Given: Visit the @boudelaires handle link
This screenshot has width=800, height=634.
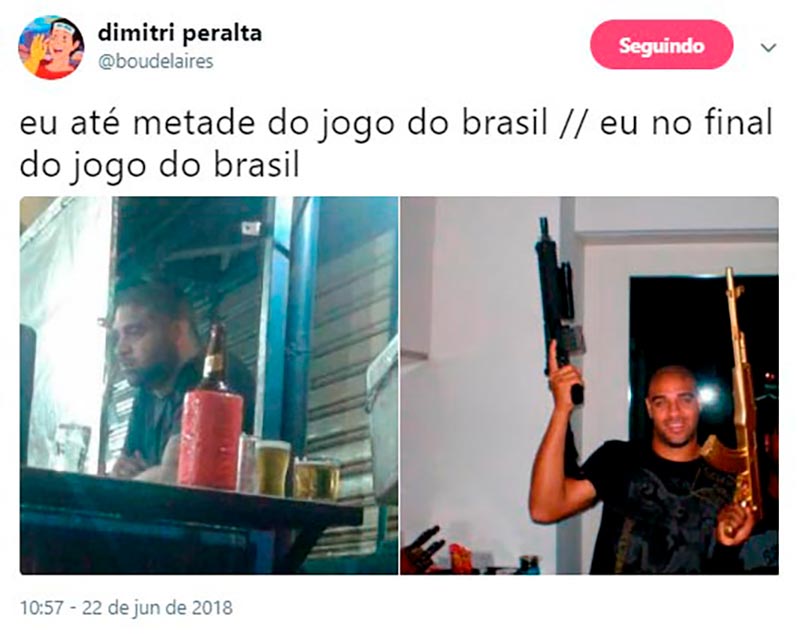Looking at the screenshot, I should point(155,61).
